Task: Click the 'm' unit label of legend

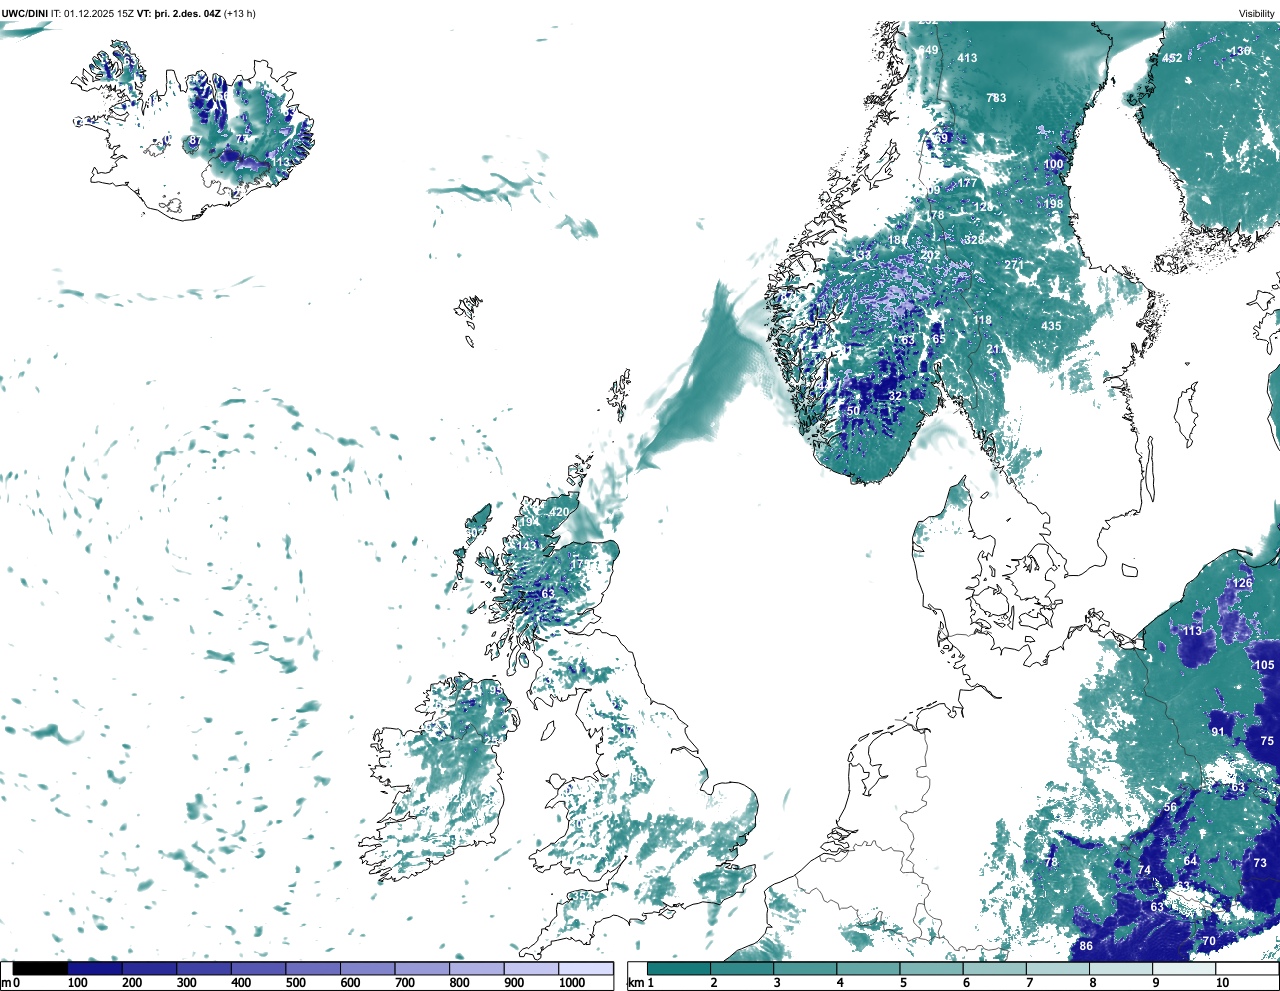Action: point(5,983)
